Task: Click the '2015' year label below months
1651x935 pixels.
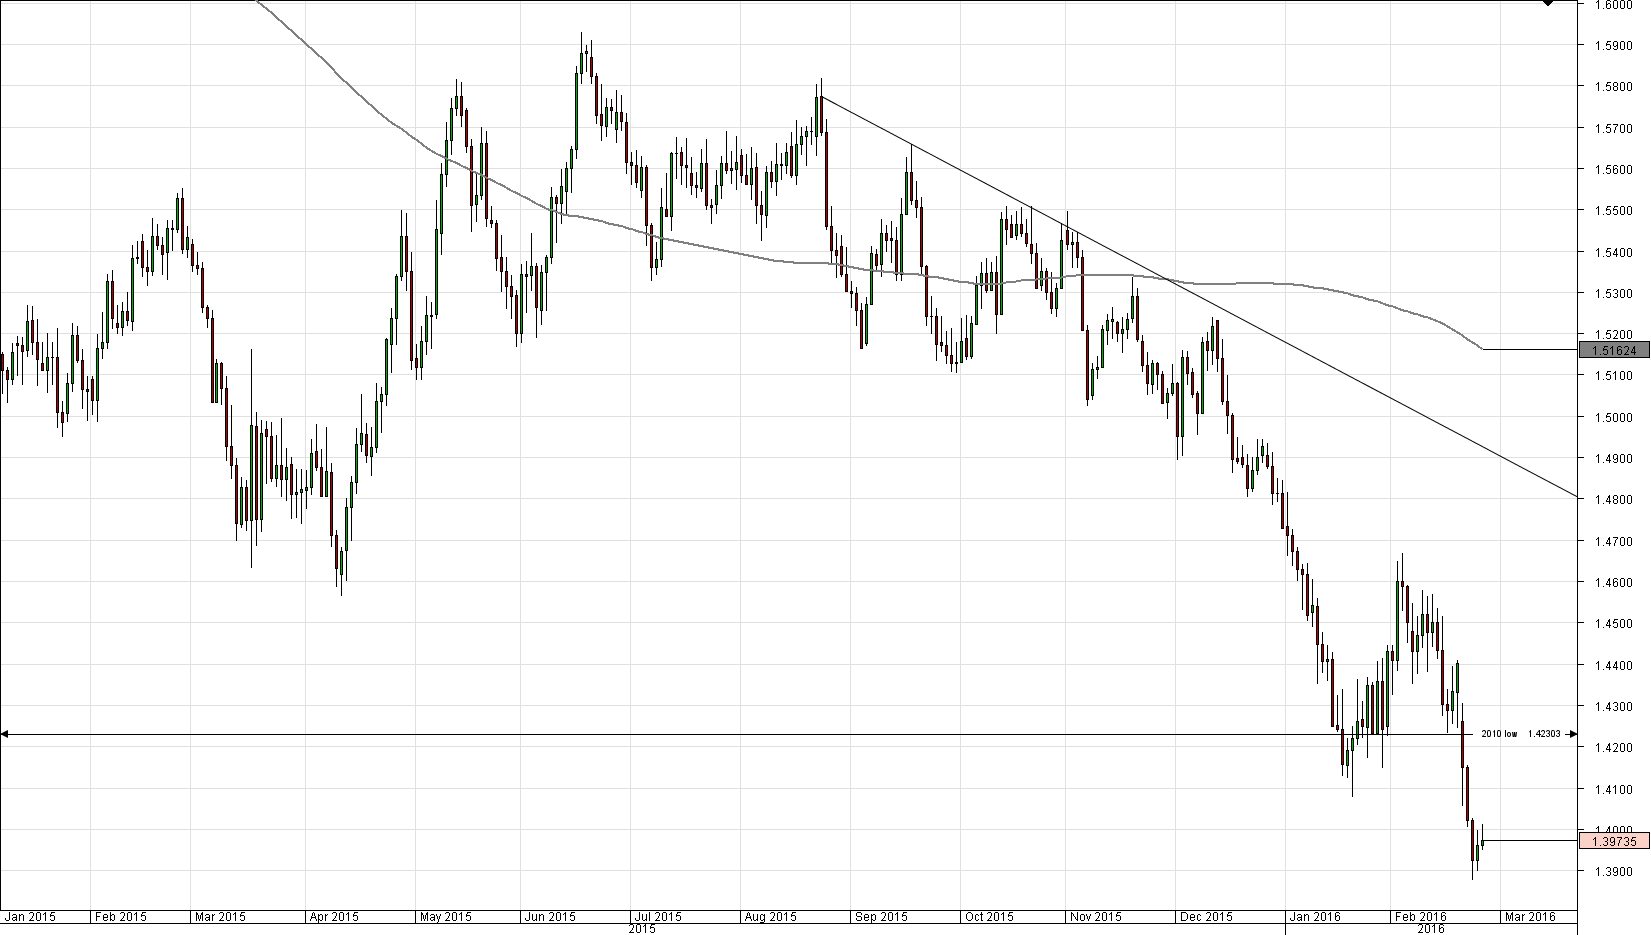Action: tap(641, 929)
